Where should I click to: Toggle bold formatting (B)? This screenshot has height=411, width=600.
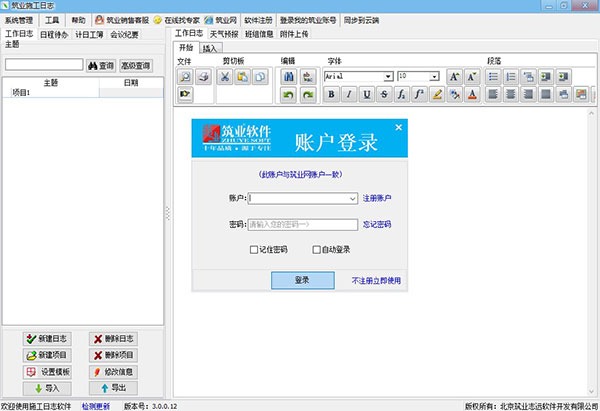[x=331, y=94]
